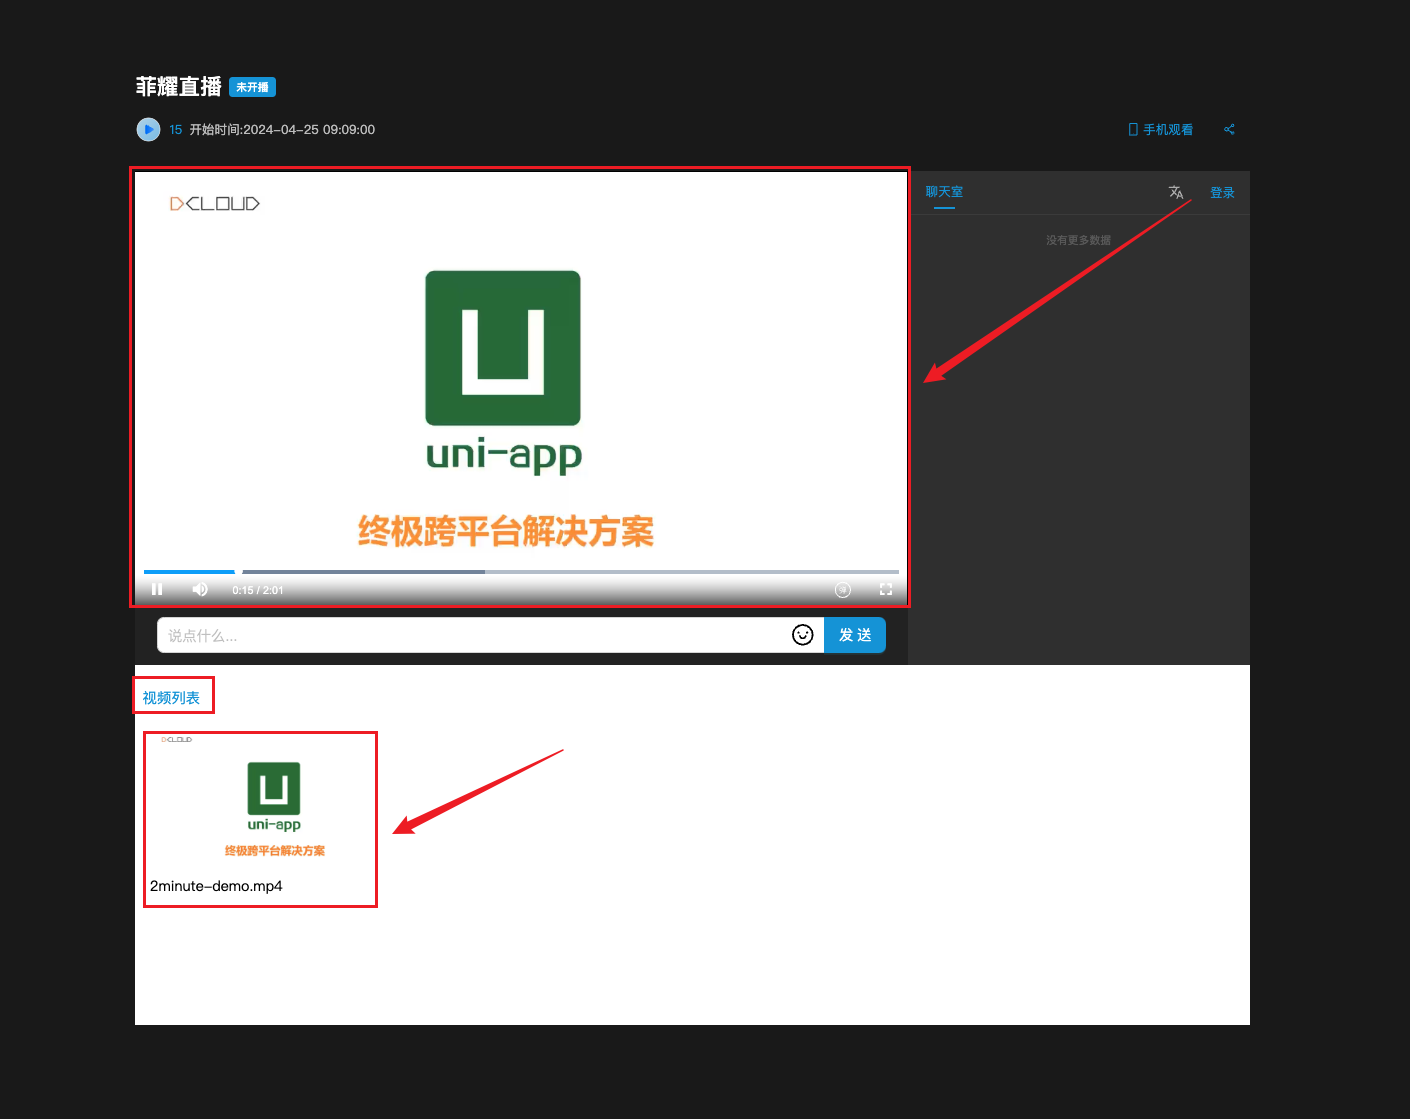Mute the video with the speaker icon

(x=200, y=589)
